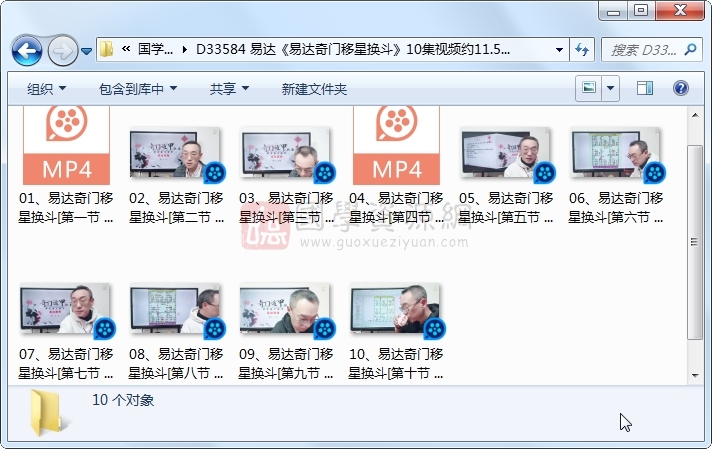Toggle the preview pane icon
Viewport: 712px width, 449px height.
tap(645, 88)
